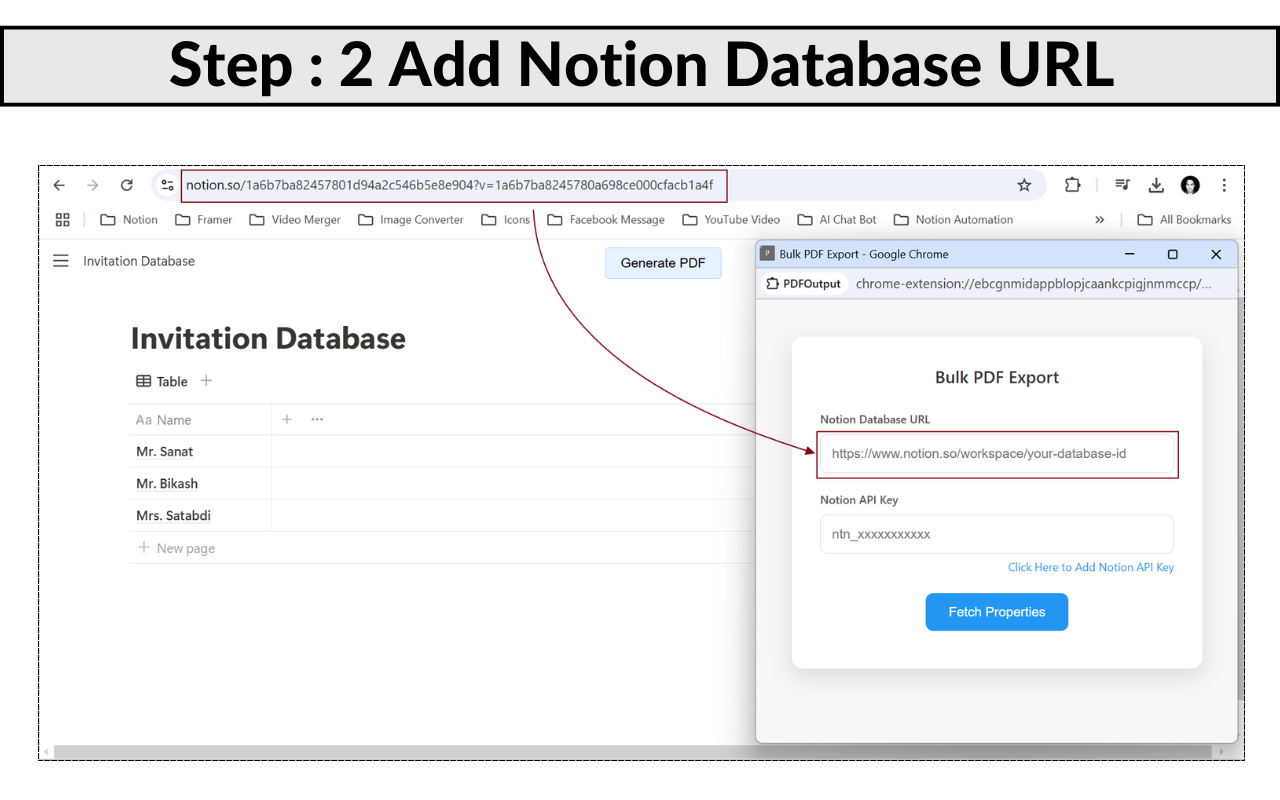Open the Framer bookmarks folder
The height and width of the screenshot is (800, 1280).
[203, 220]
